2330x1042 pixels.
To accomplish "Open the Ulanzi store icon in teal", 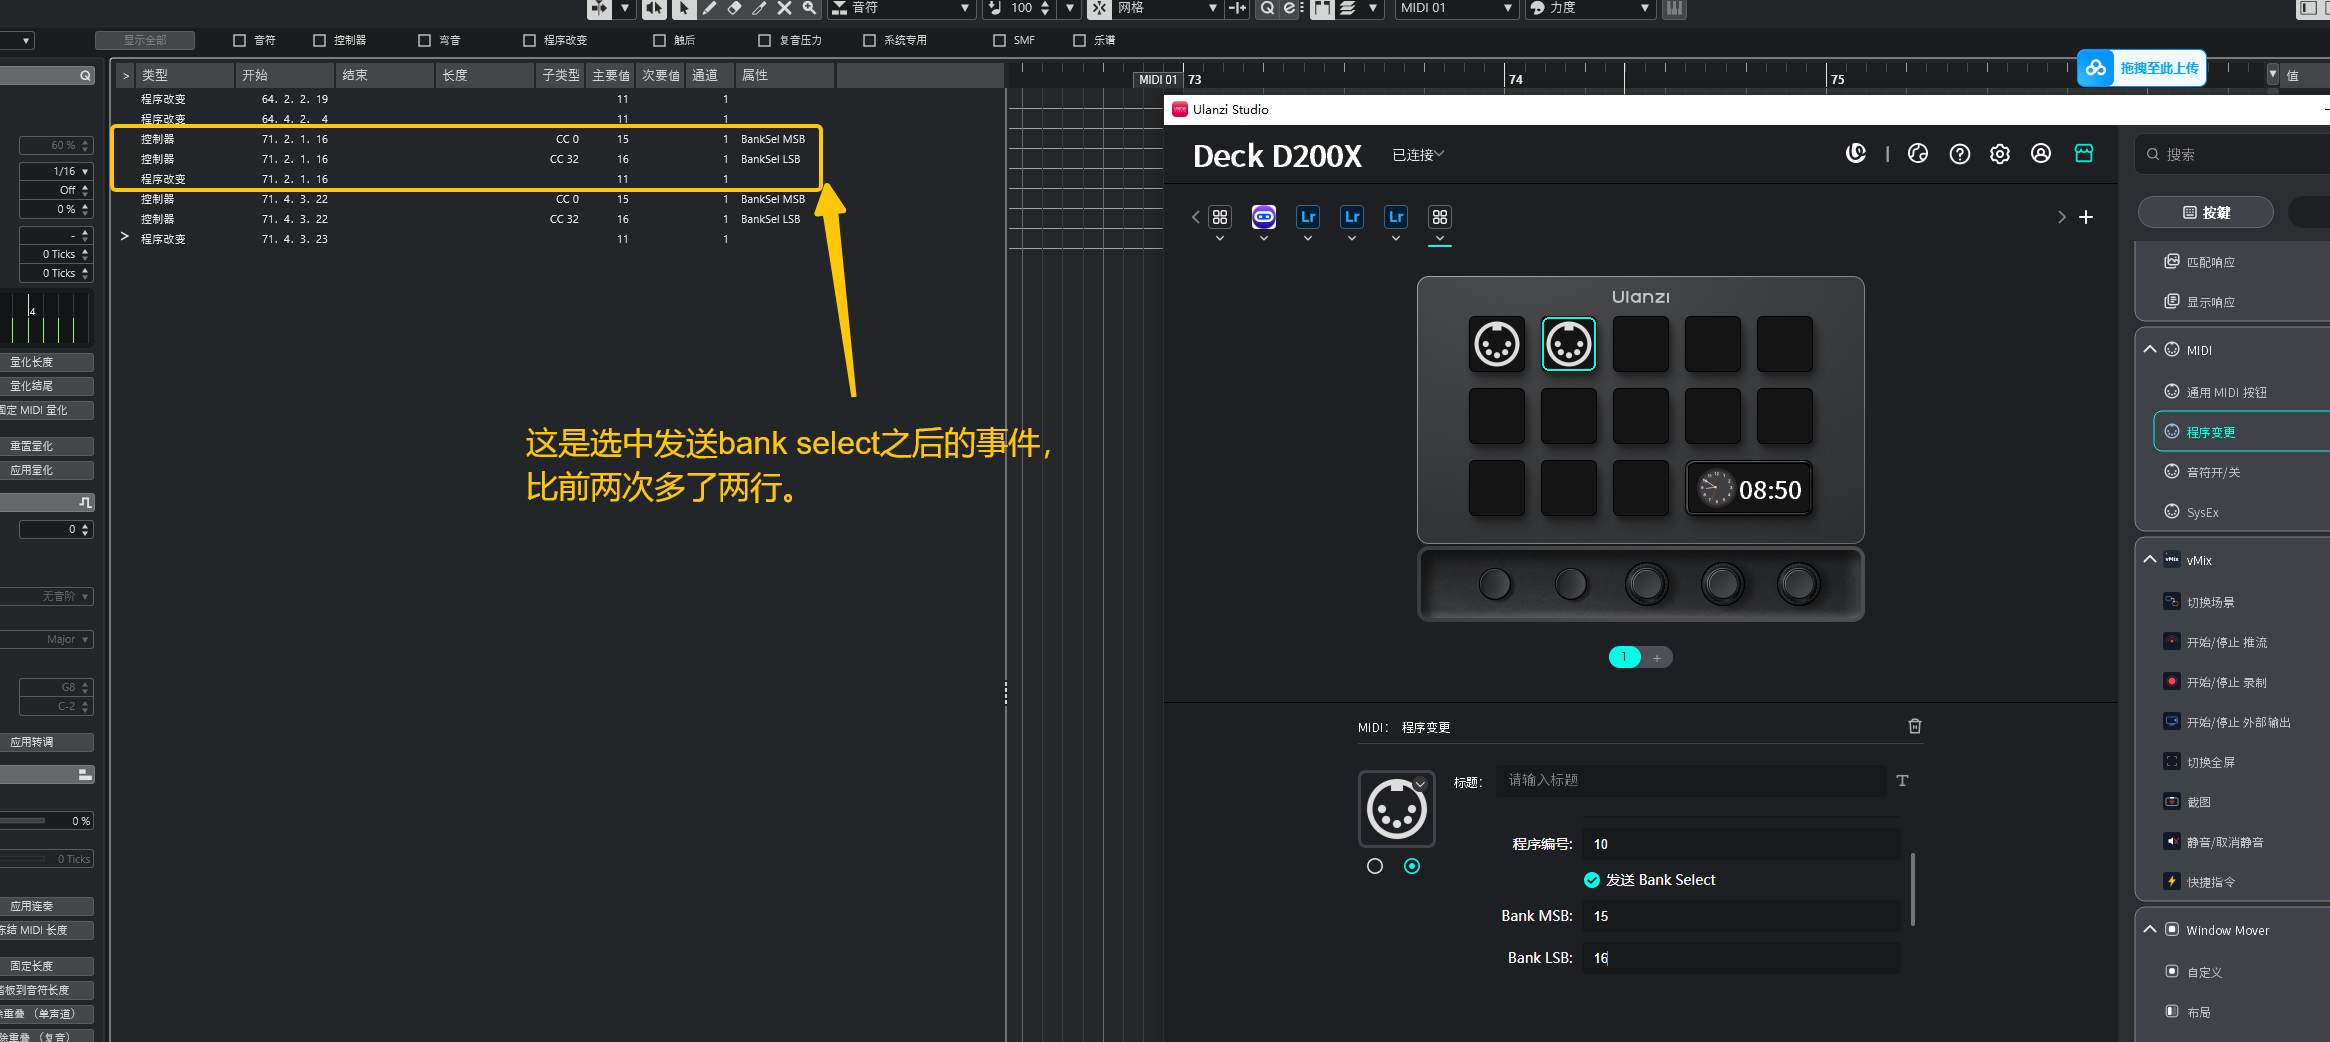I will (x=2084, y=153).
